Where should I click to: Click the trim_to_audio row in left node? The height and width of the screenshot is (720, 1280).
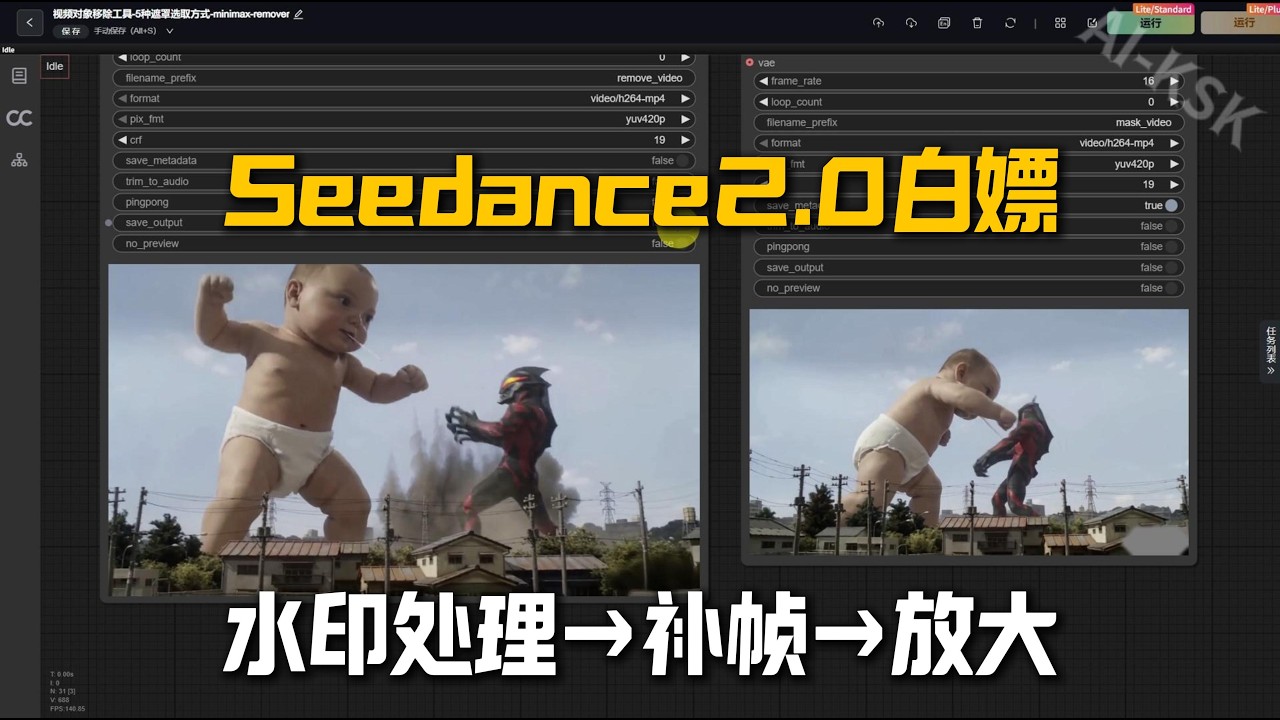tap(403, 181)
